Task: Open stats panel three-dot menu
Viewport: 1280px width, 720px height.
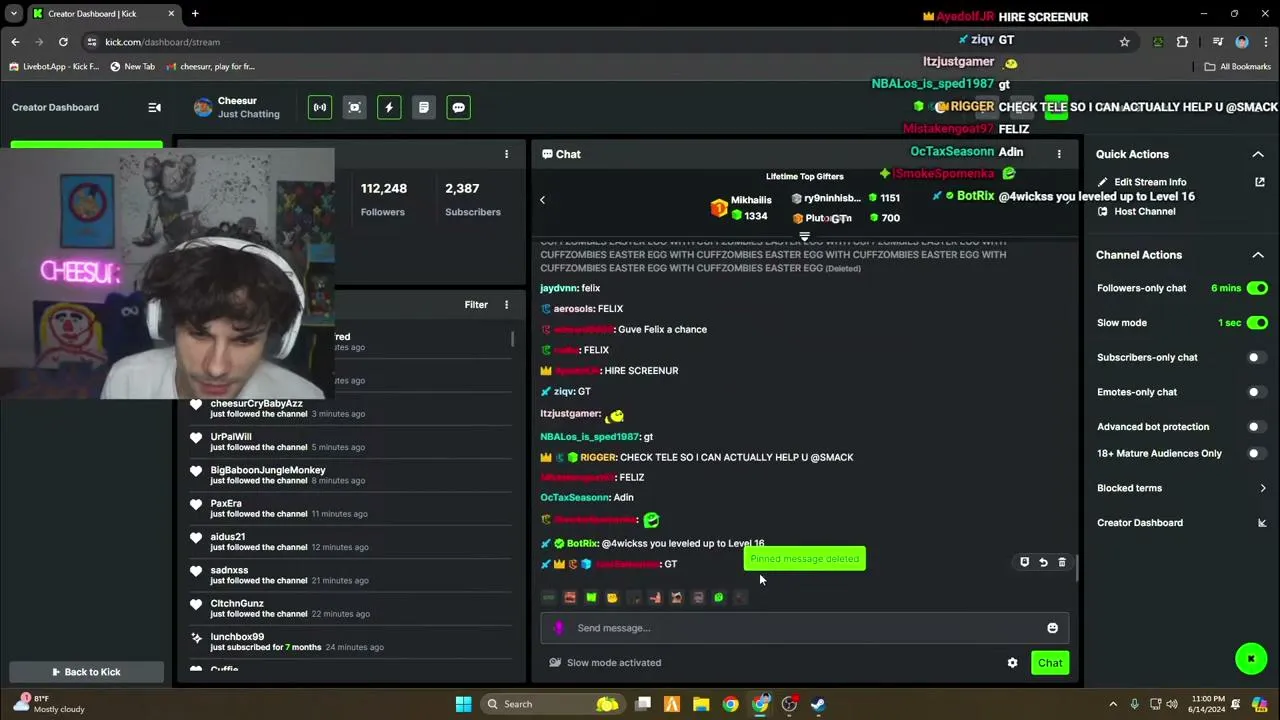Action: [506, 154]
